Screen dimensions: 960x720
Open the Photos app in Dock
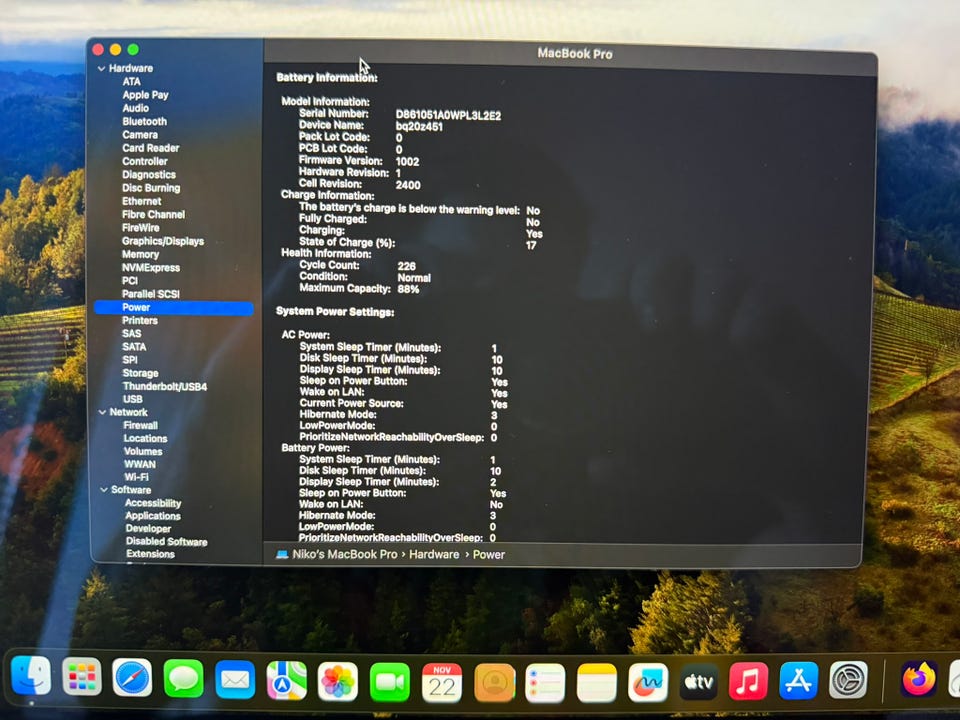pos(338,681)
